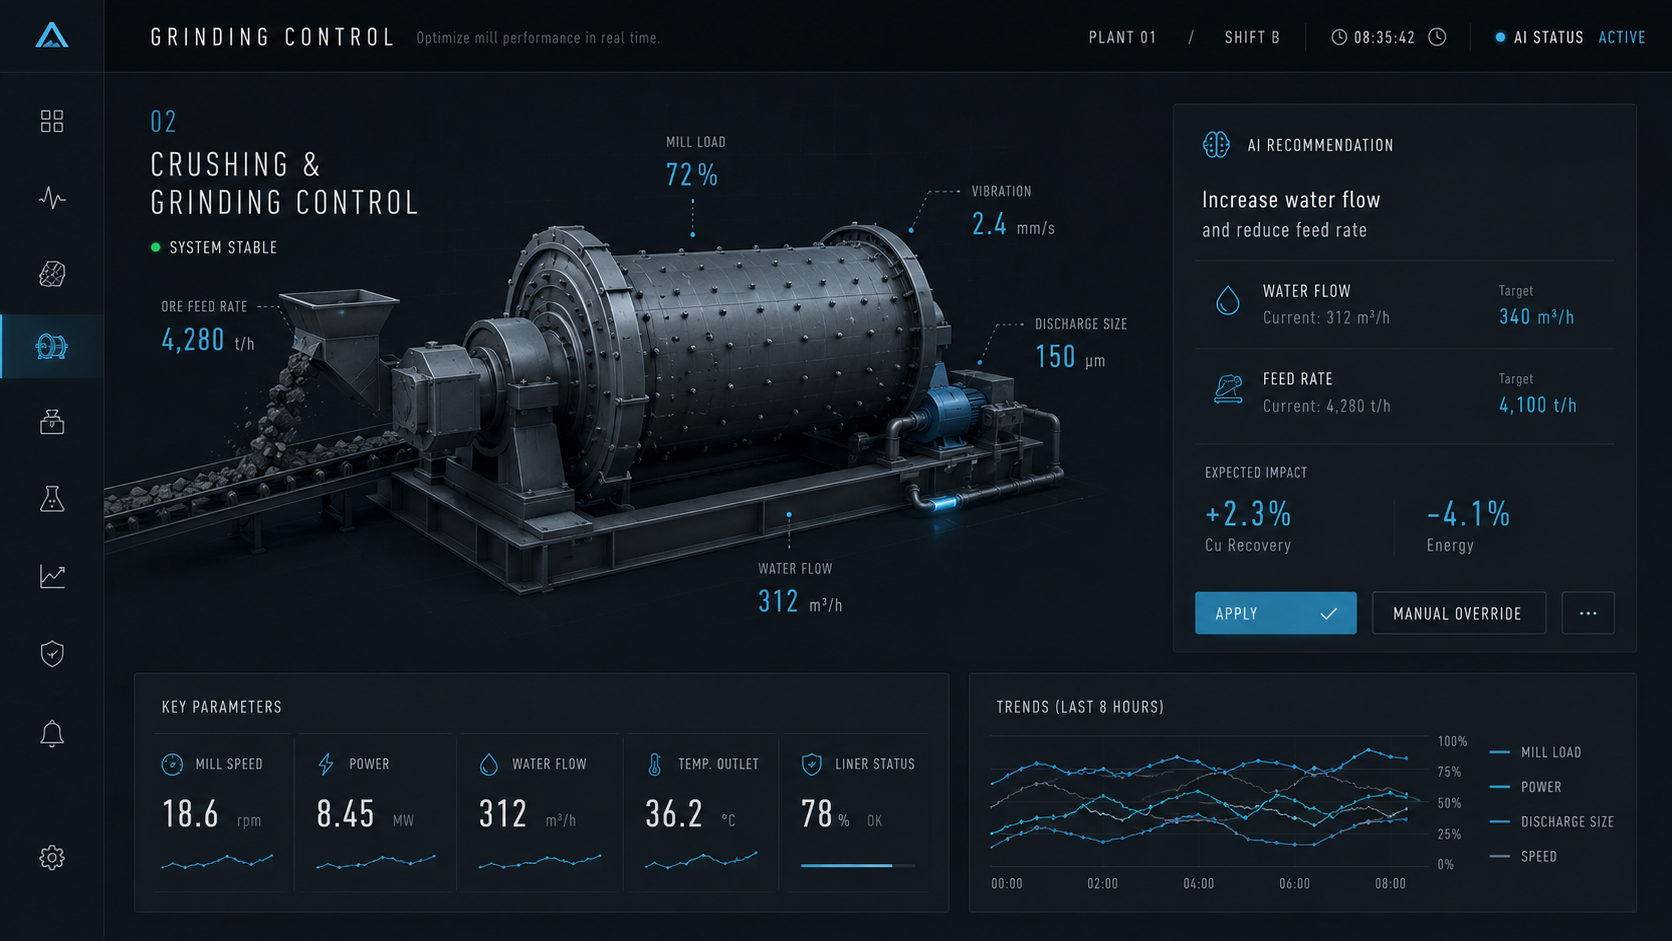Click the green System Stable indicator dot

[155, 247]
